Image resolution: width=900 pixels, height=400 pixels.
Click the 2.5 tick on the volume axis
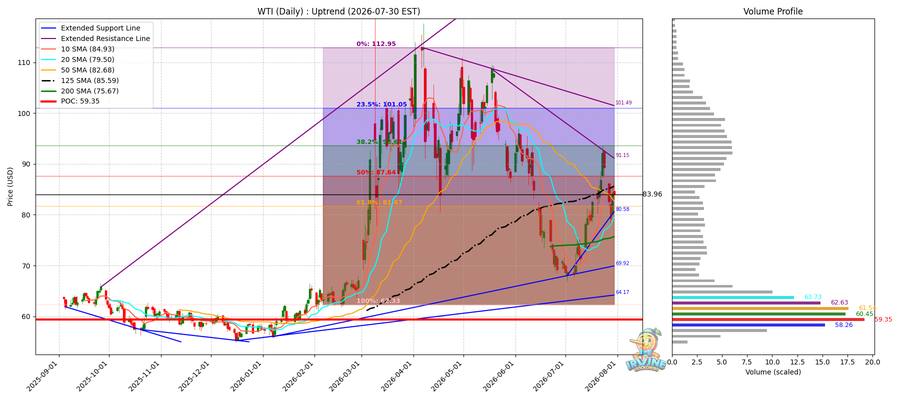click(x=697, y=362)
